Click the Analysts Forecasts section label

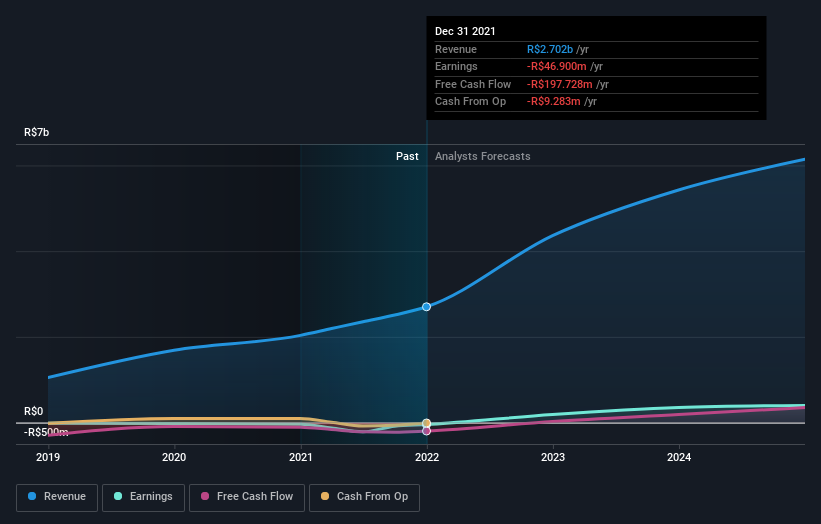482,157
